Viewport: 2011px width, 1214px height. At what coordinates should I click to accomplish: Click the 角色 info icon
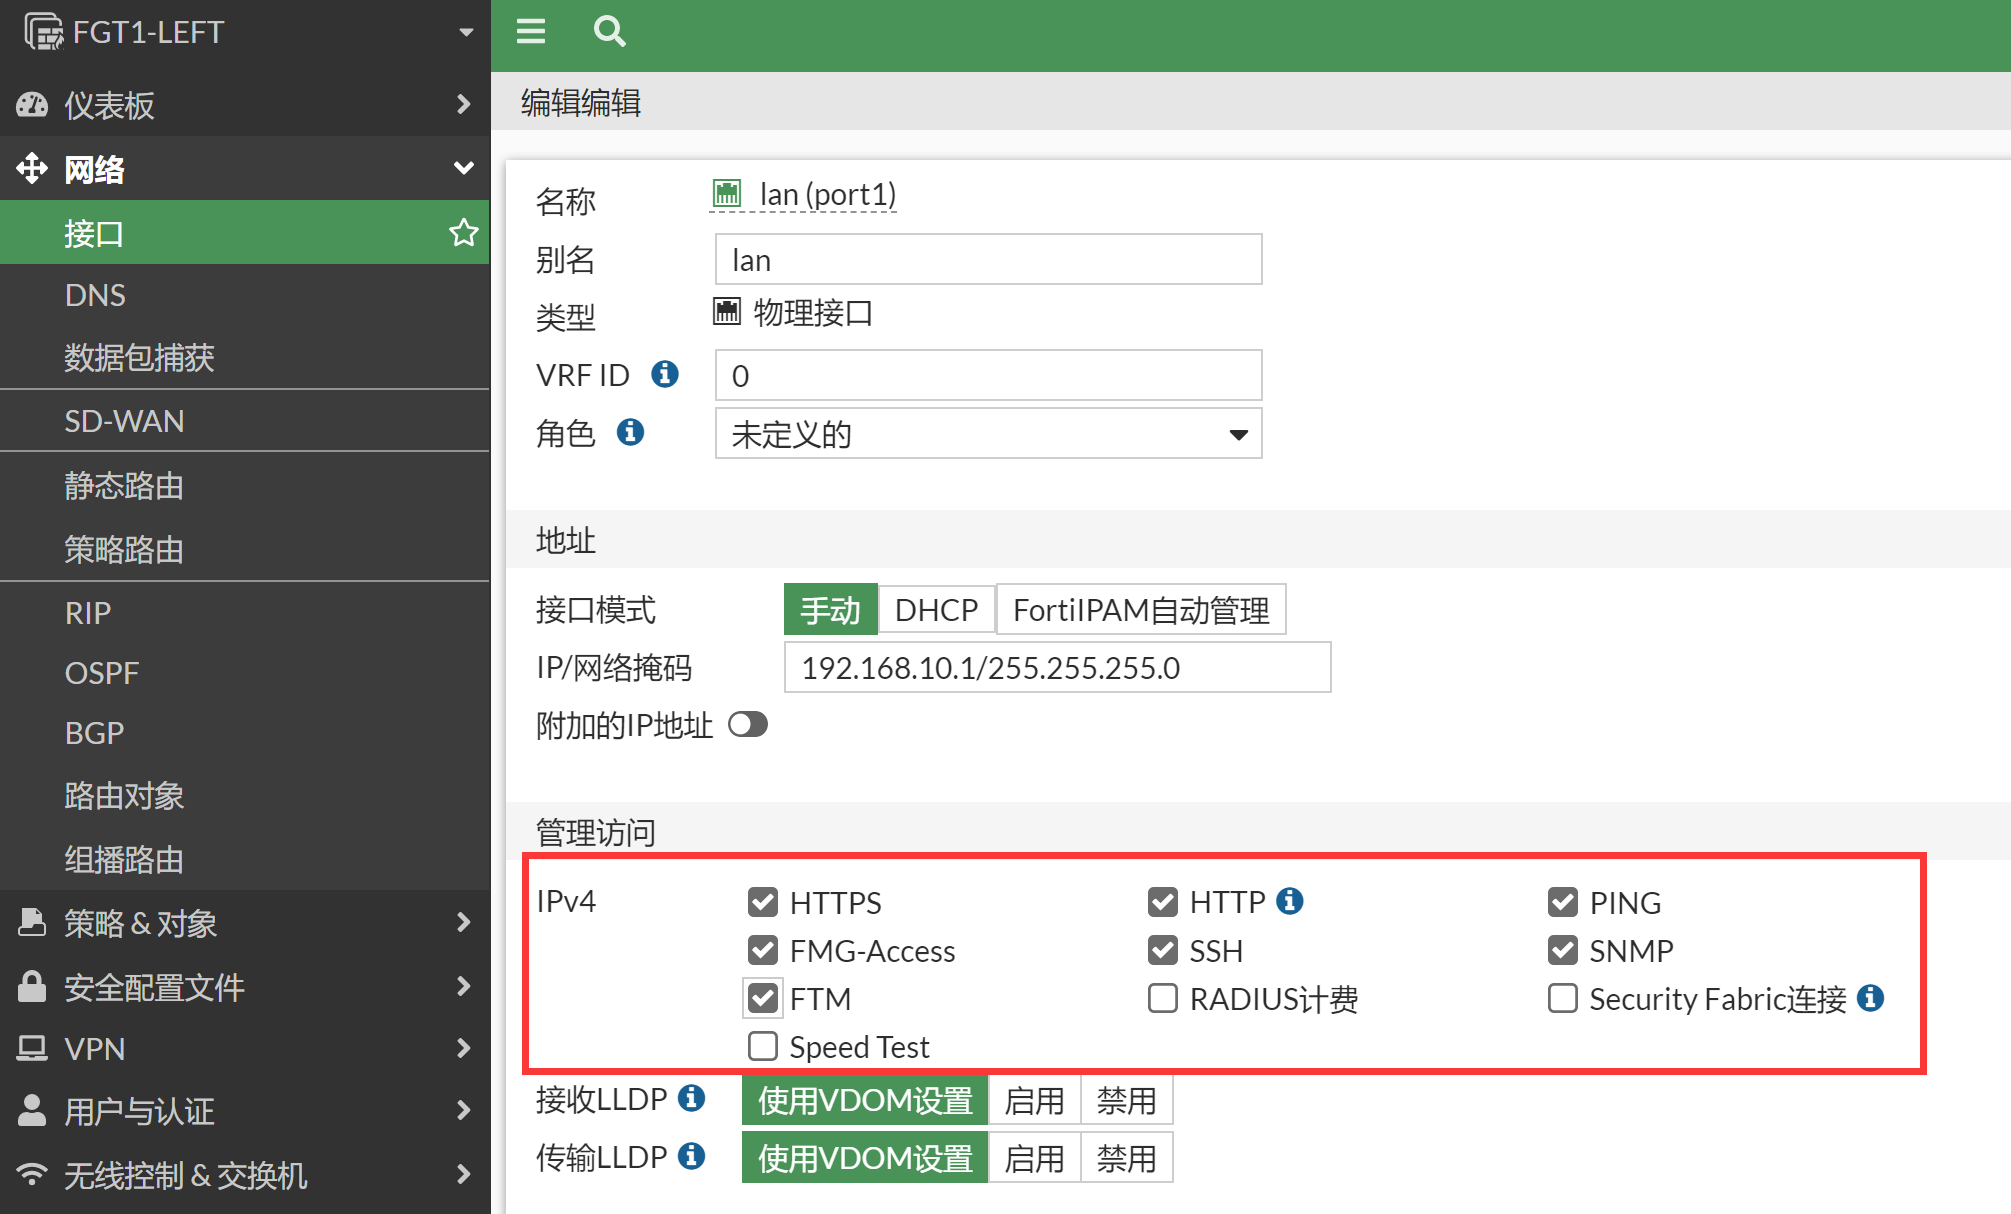(630, 432)
